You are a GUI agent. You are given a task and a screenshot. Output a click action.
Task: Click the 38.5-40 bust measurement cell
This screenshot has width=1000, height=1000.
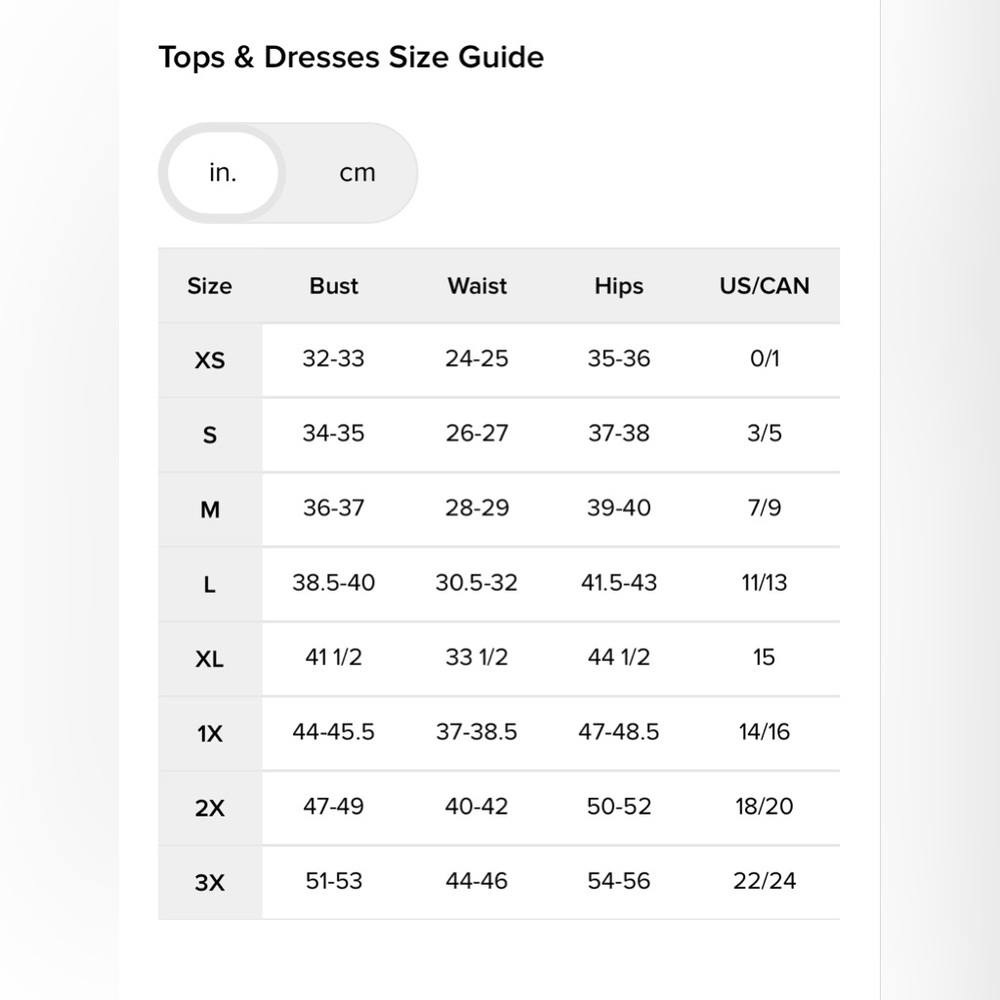pos(334,582)
